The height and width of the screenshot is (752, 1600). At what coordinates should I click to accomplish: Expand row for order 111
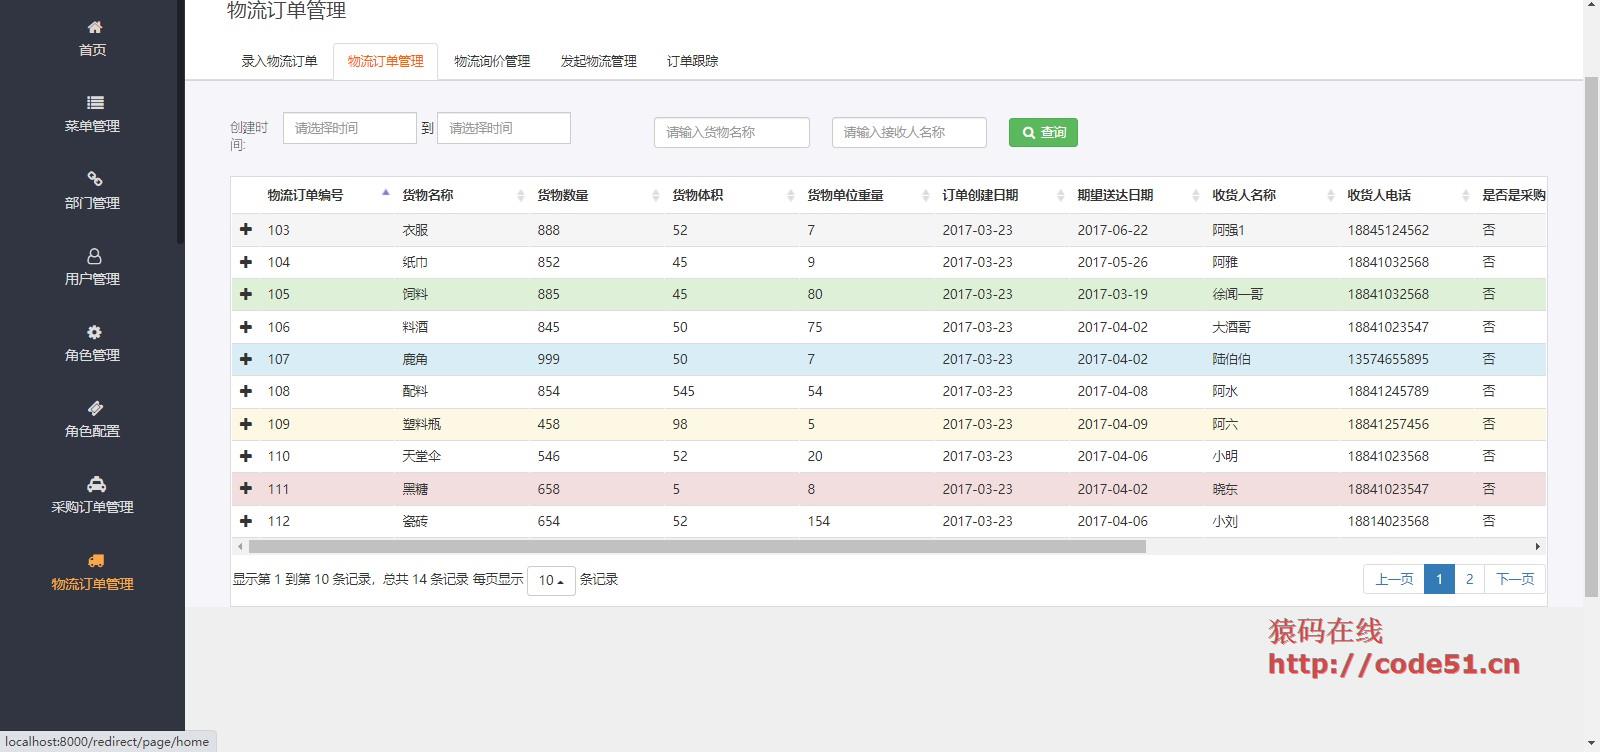pos(246,489)
